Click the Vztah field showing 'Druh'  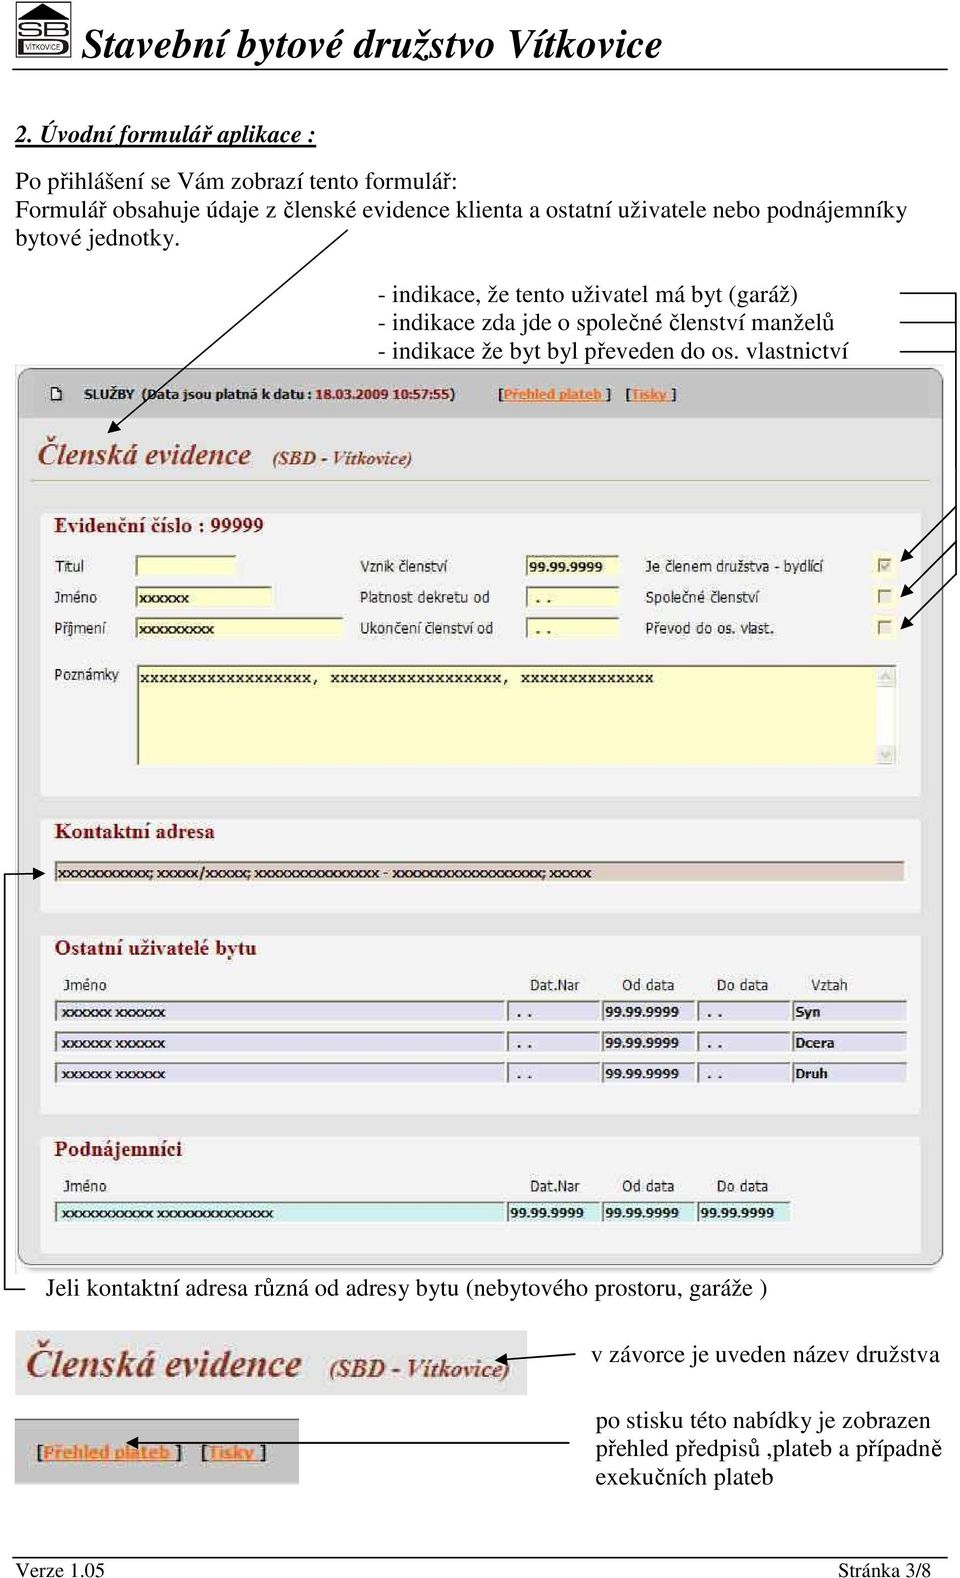(x=849, y=1074)
